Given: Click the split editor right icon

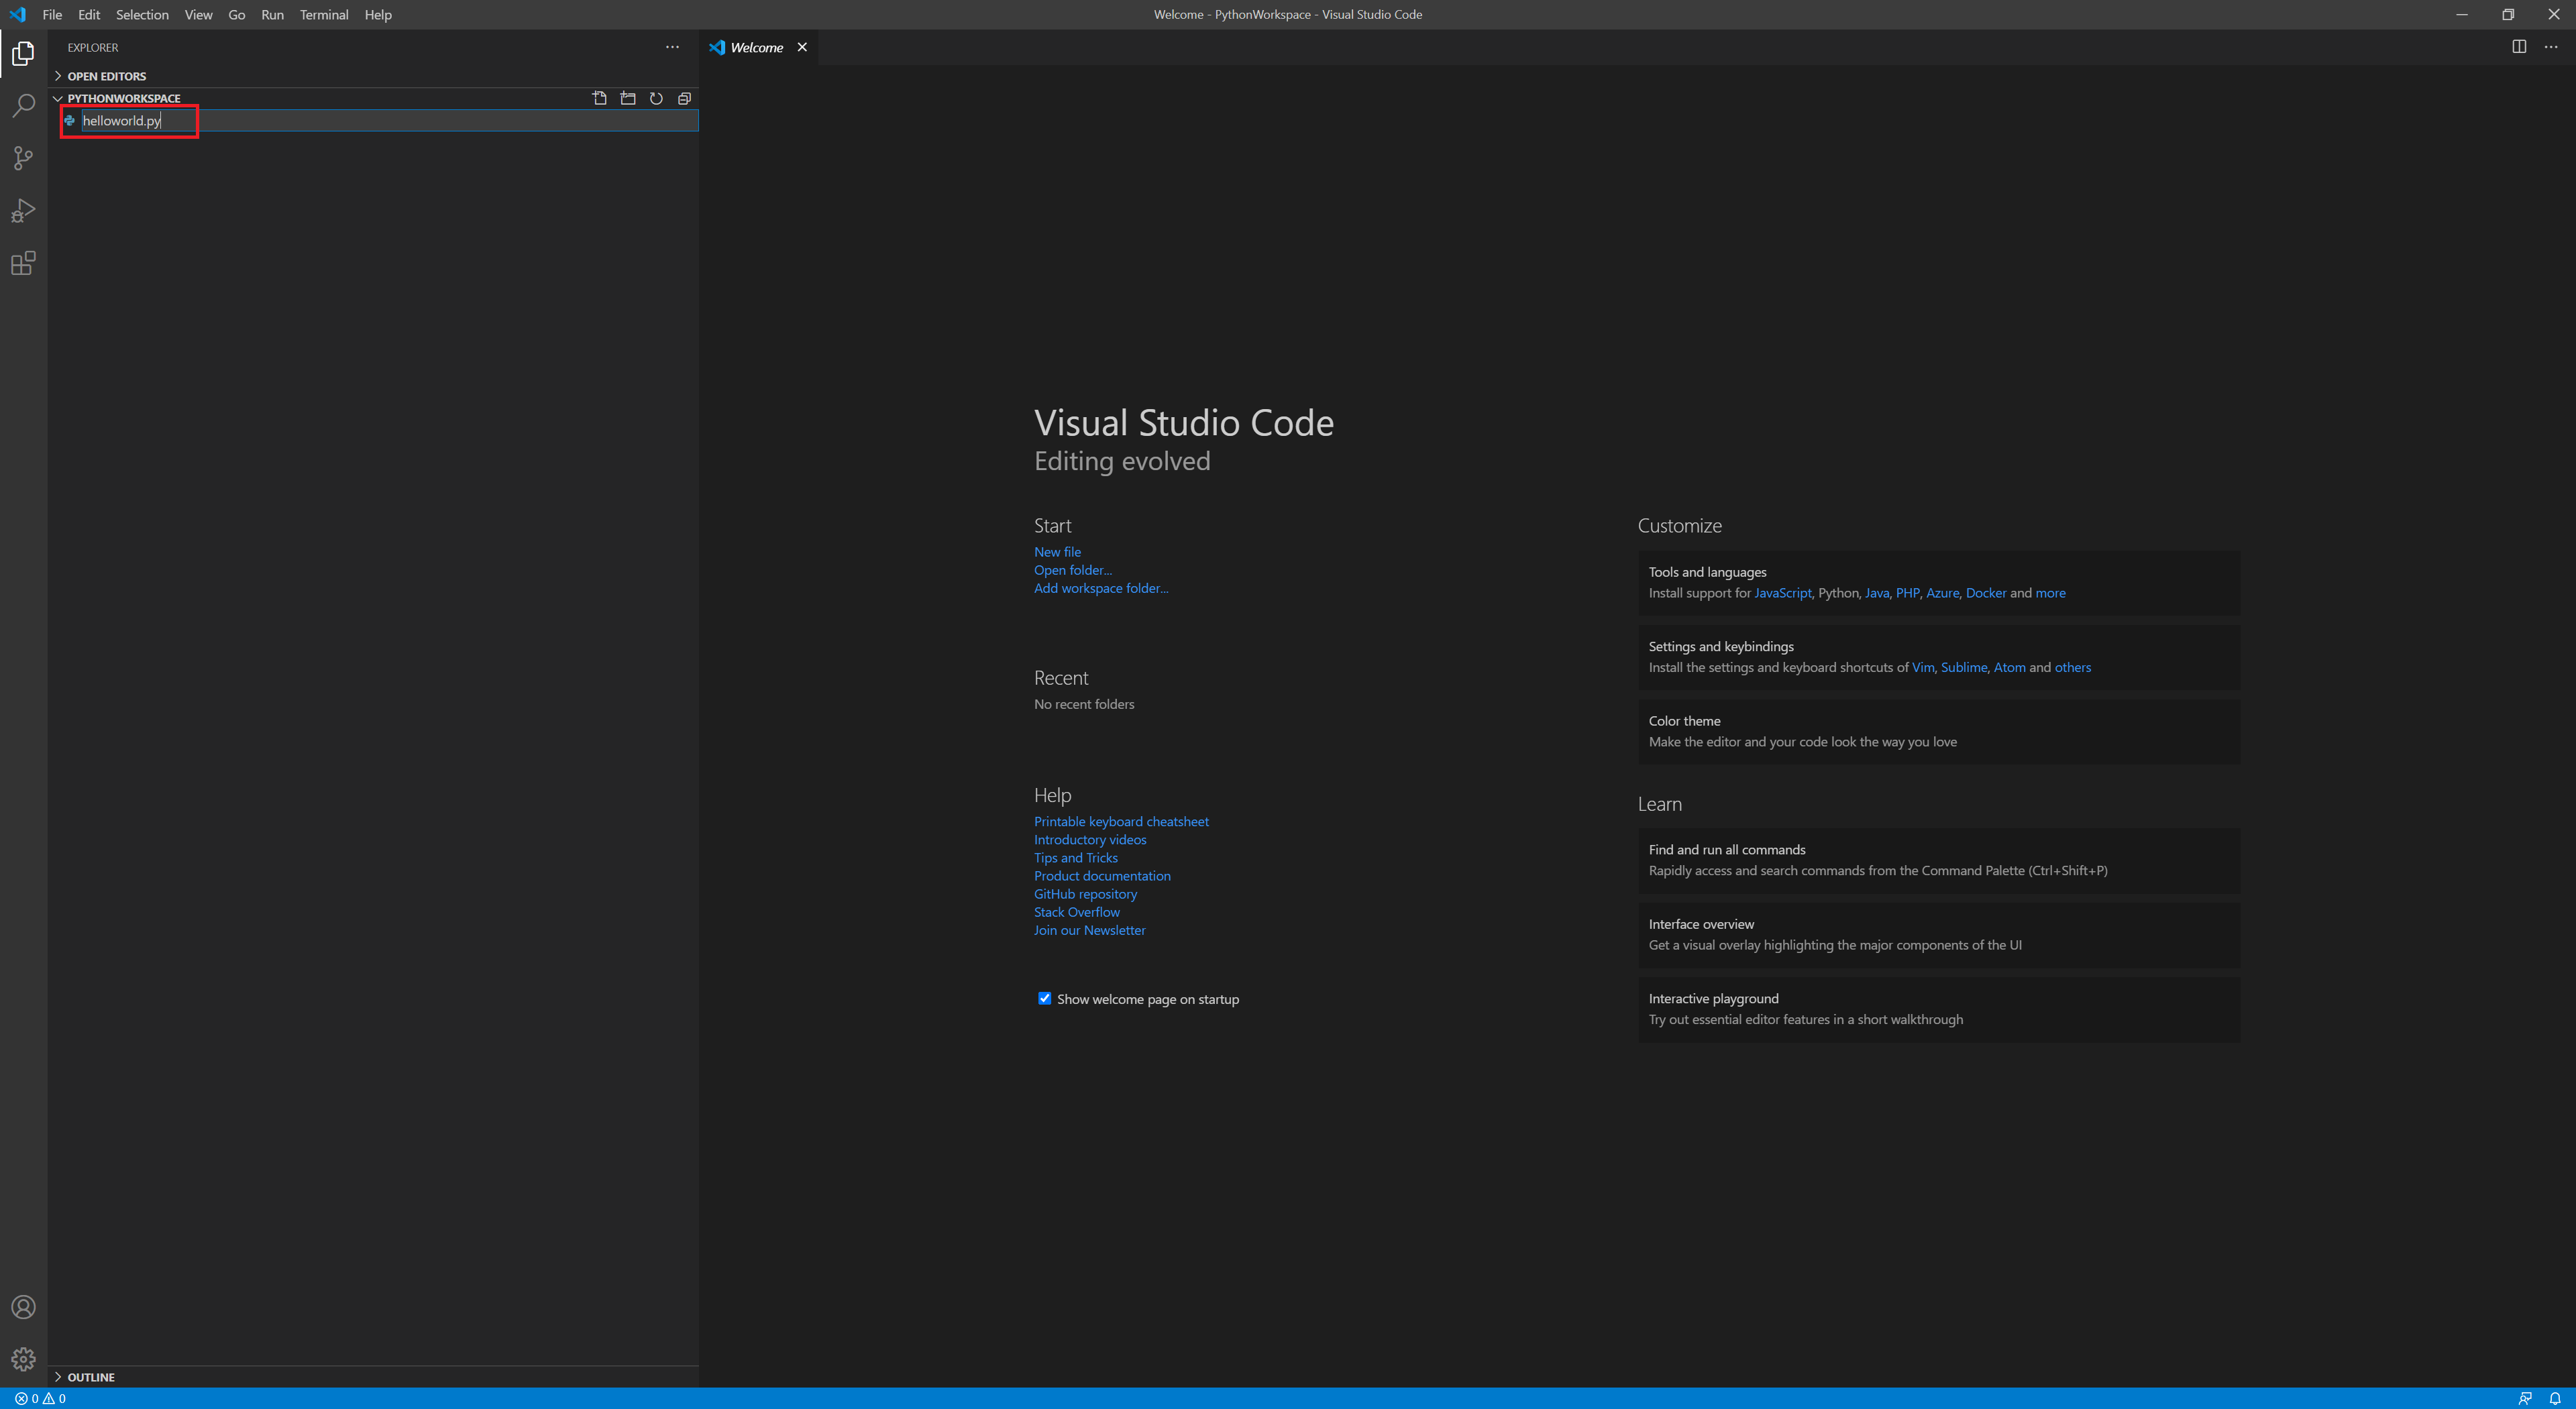Looking at the screenshot, I should pyautogui.click(x=2519, y=47).
